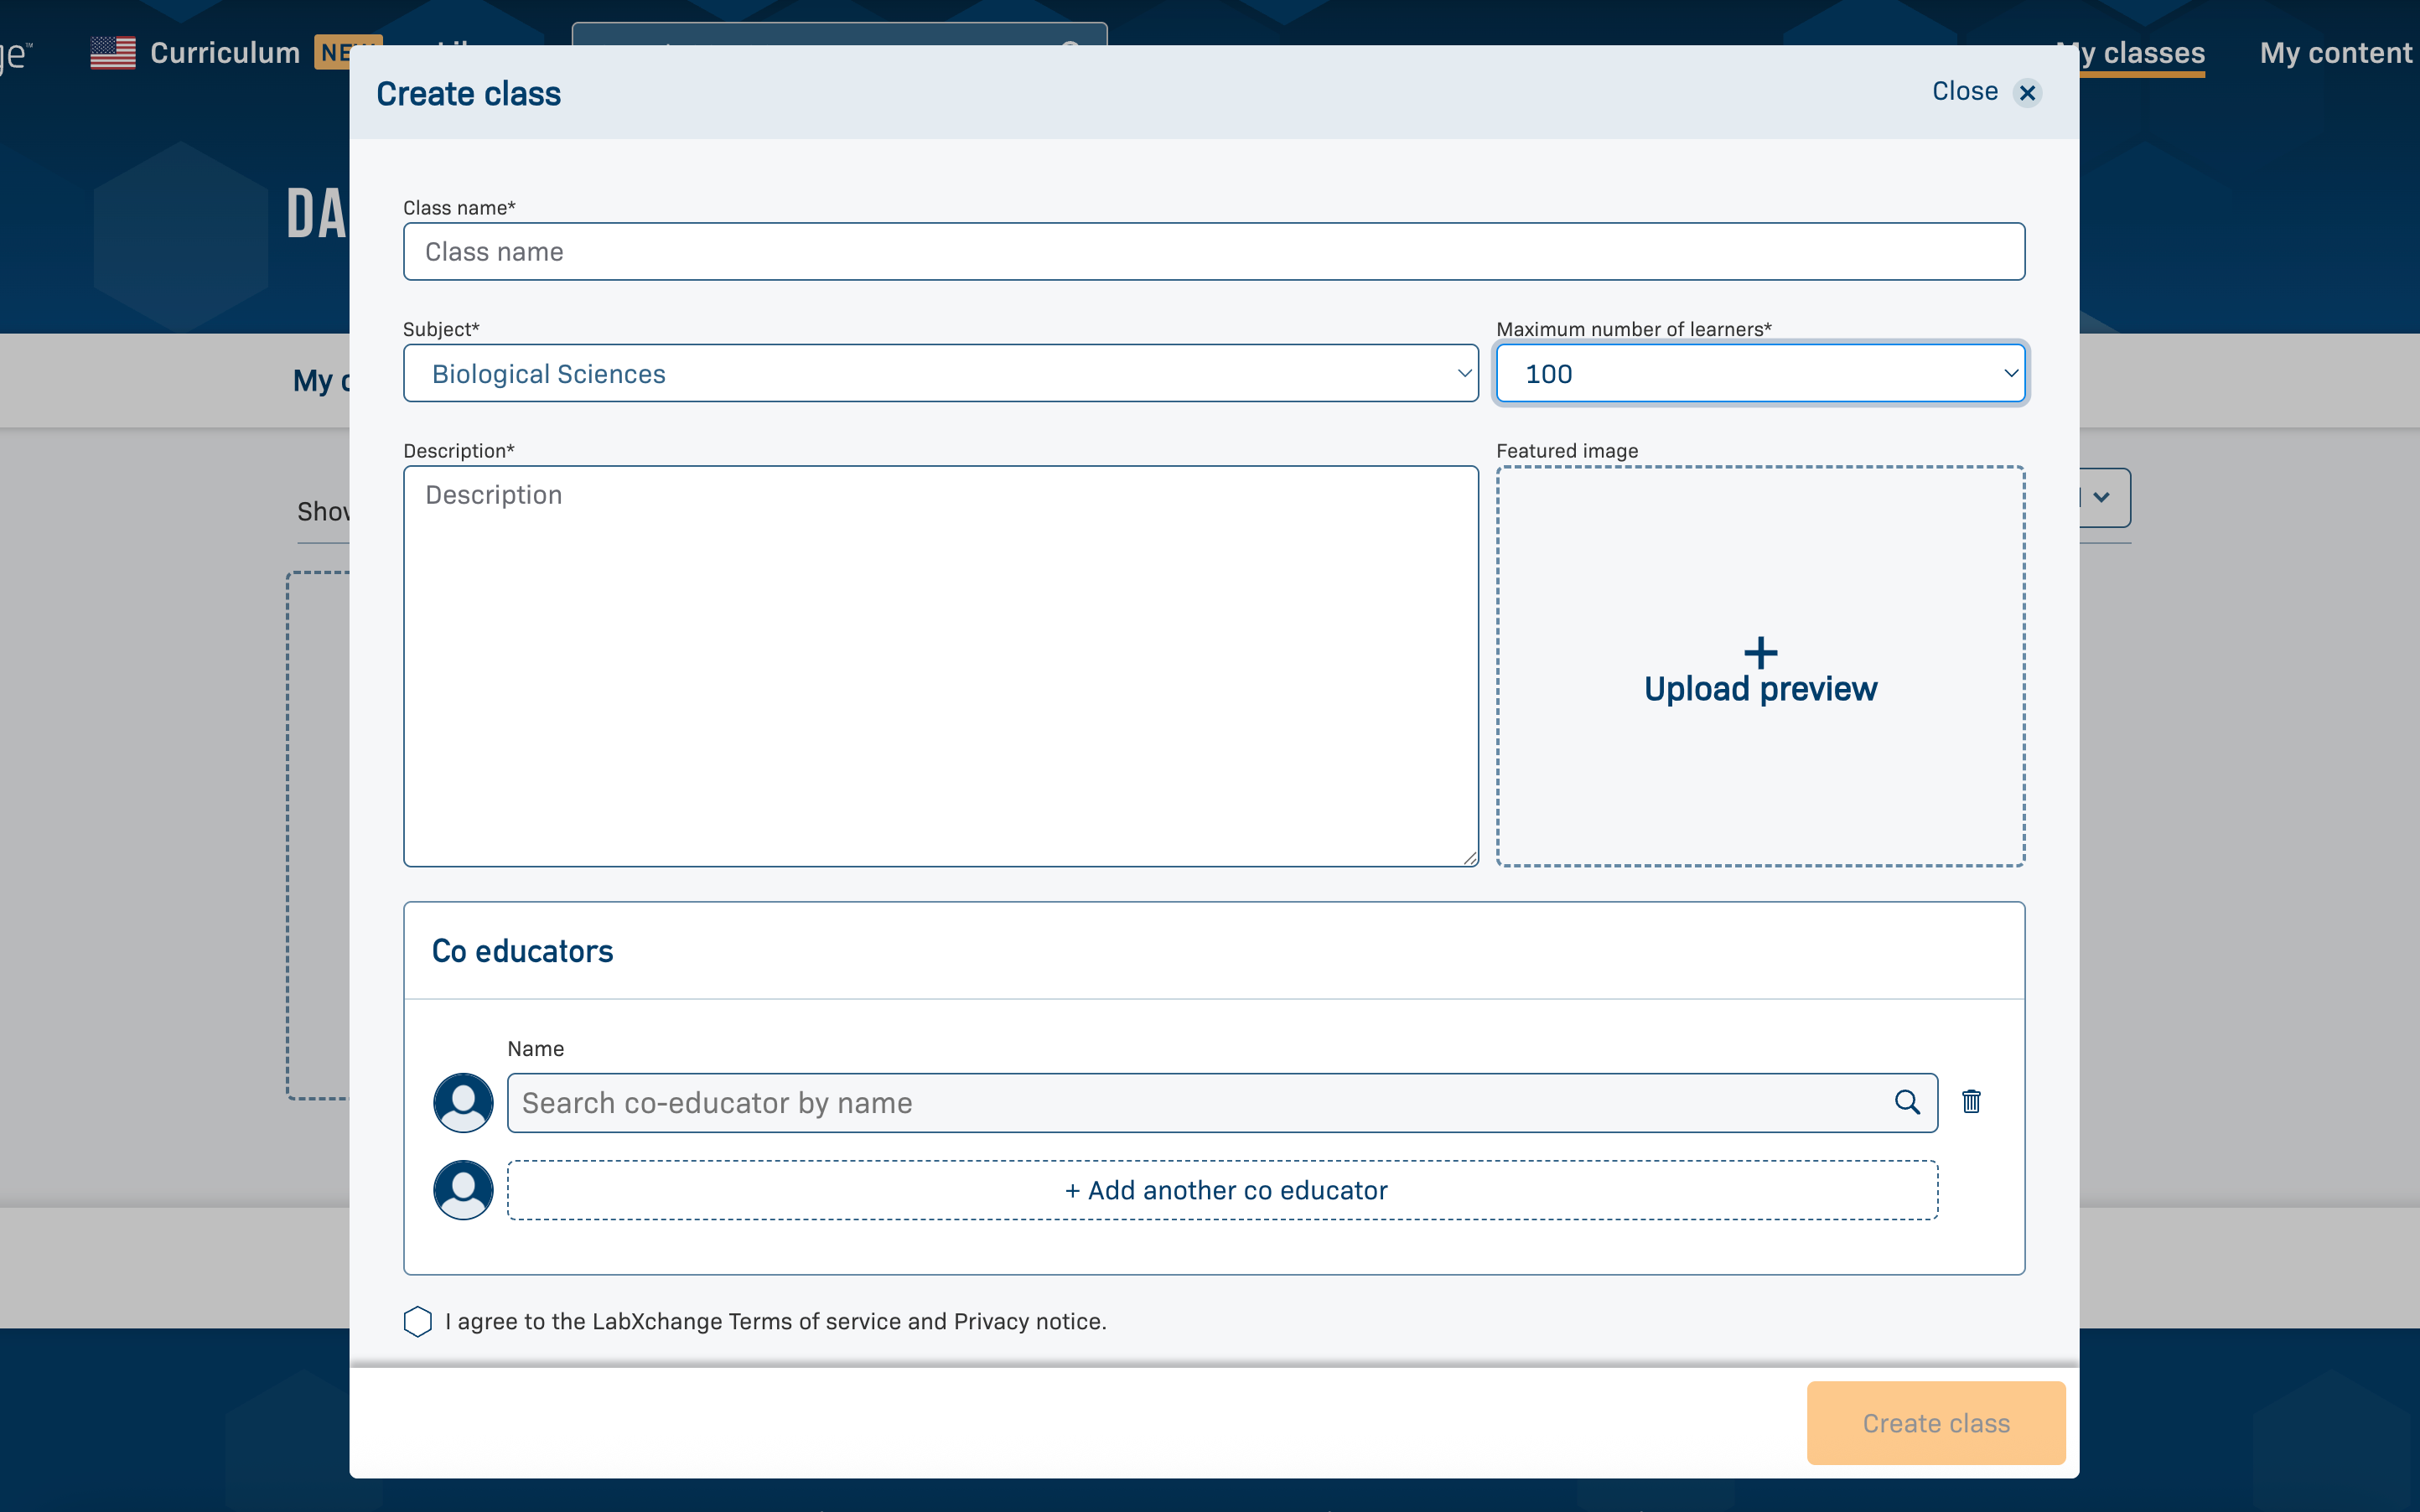Click the X icon next to Close

click(x=2027, y=93)
